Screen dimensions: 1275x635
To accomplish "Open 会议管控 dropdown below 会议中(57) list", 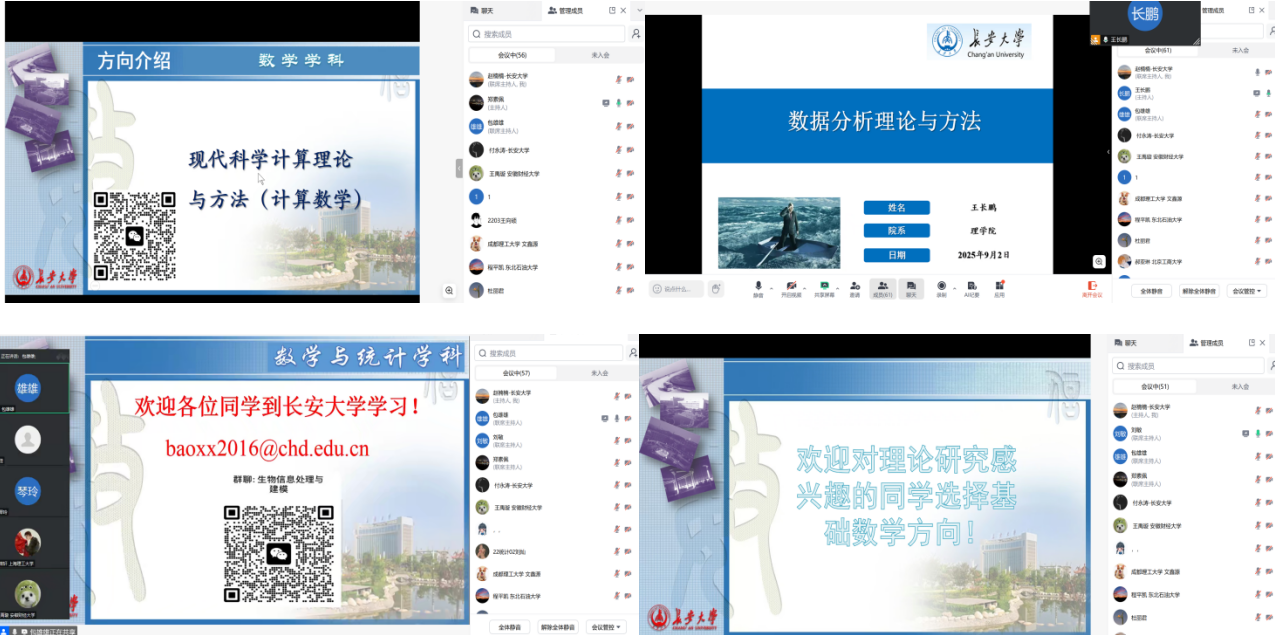I will 606,627.
